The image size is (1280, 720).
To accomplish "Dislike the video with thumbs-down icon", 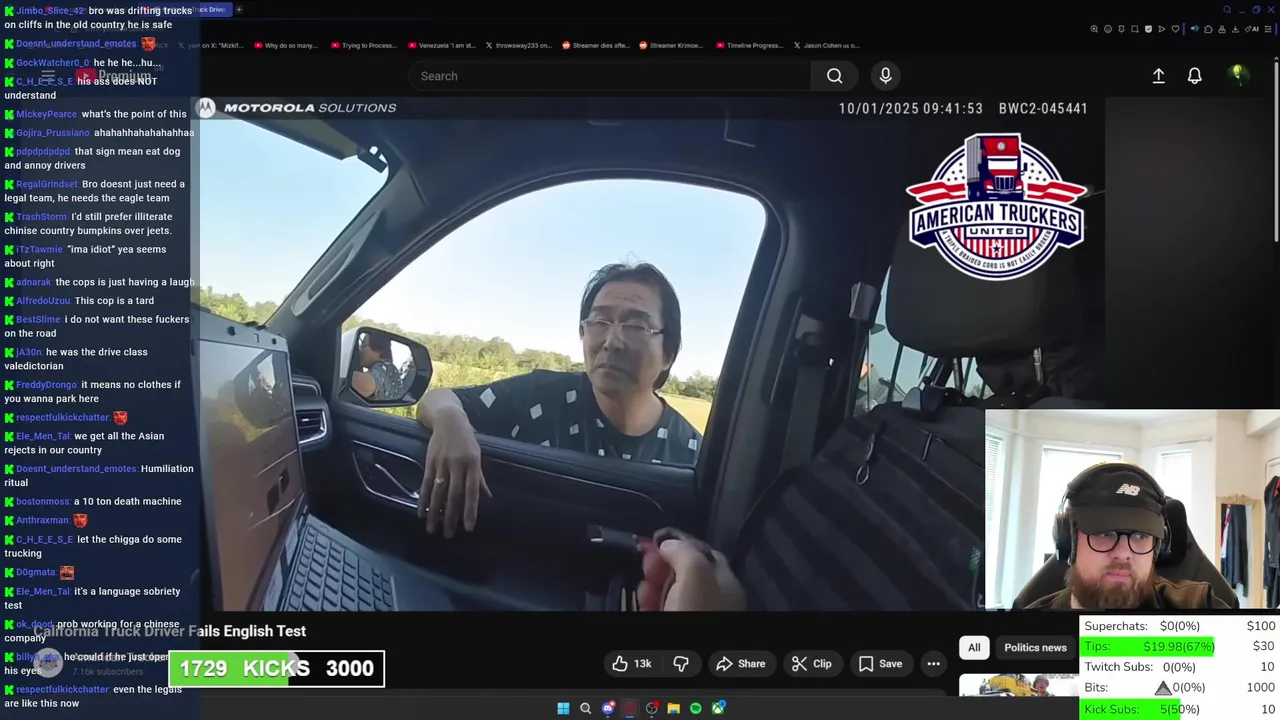I will click(x=681, y=664).
